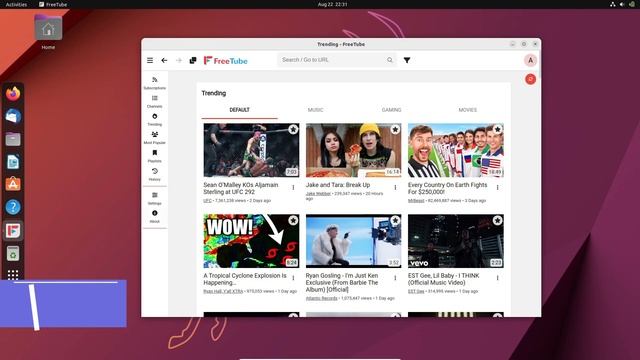Play the Ryan Gosling Ken thumbnail

point(353,241)
